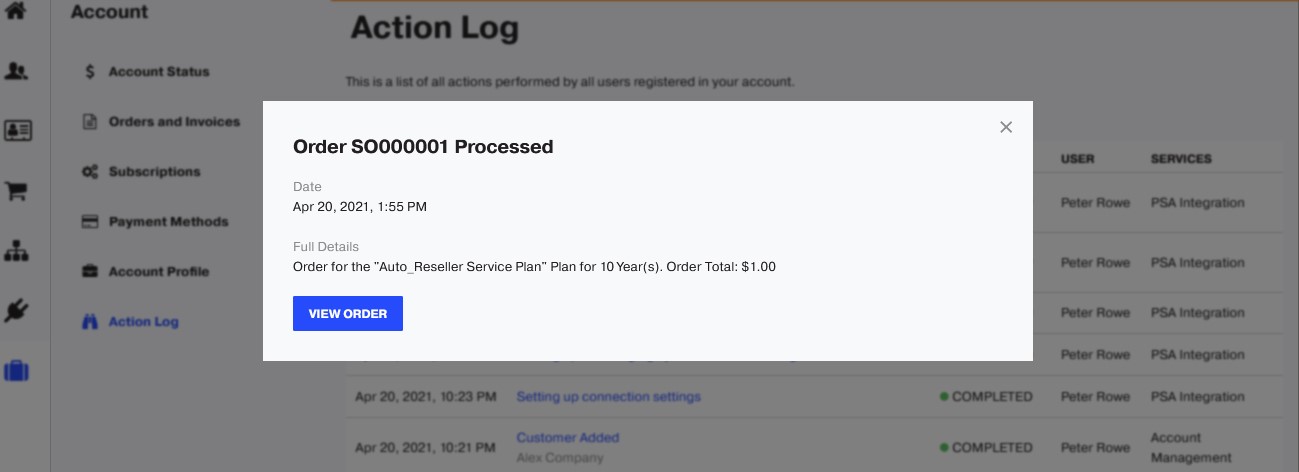
Task: Select Payment Methods menu item
Action: click(x=168, y=222)
